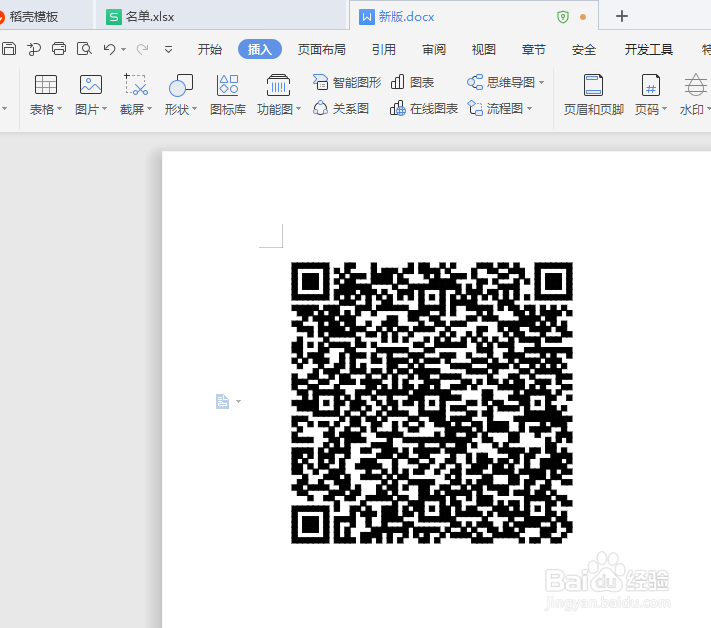Select the 新版.docx document tab

point(474,16)
